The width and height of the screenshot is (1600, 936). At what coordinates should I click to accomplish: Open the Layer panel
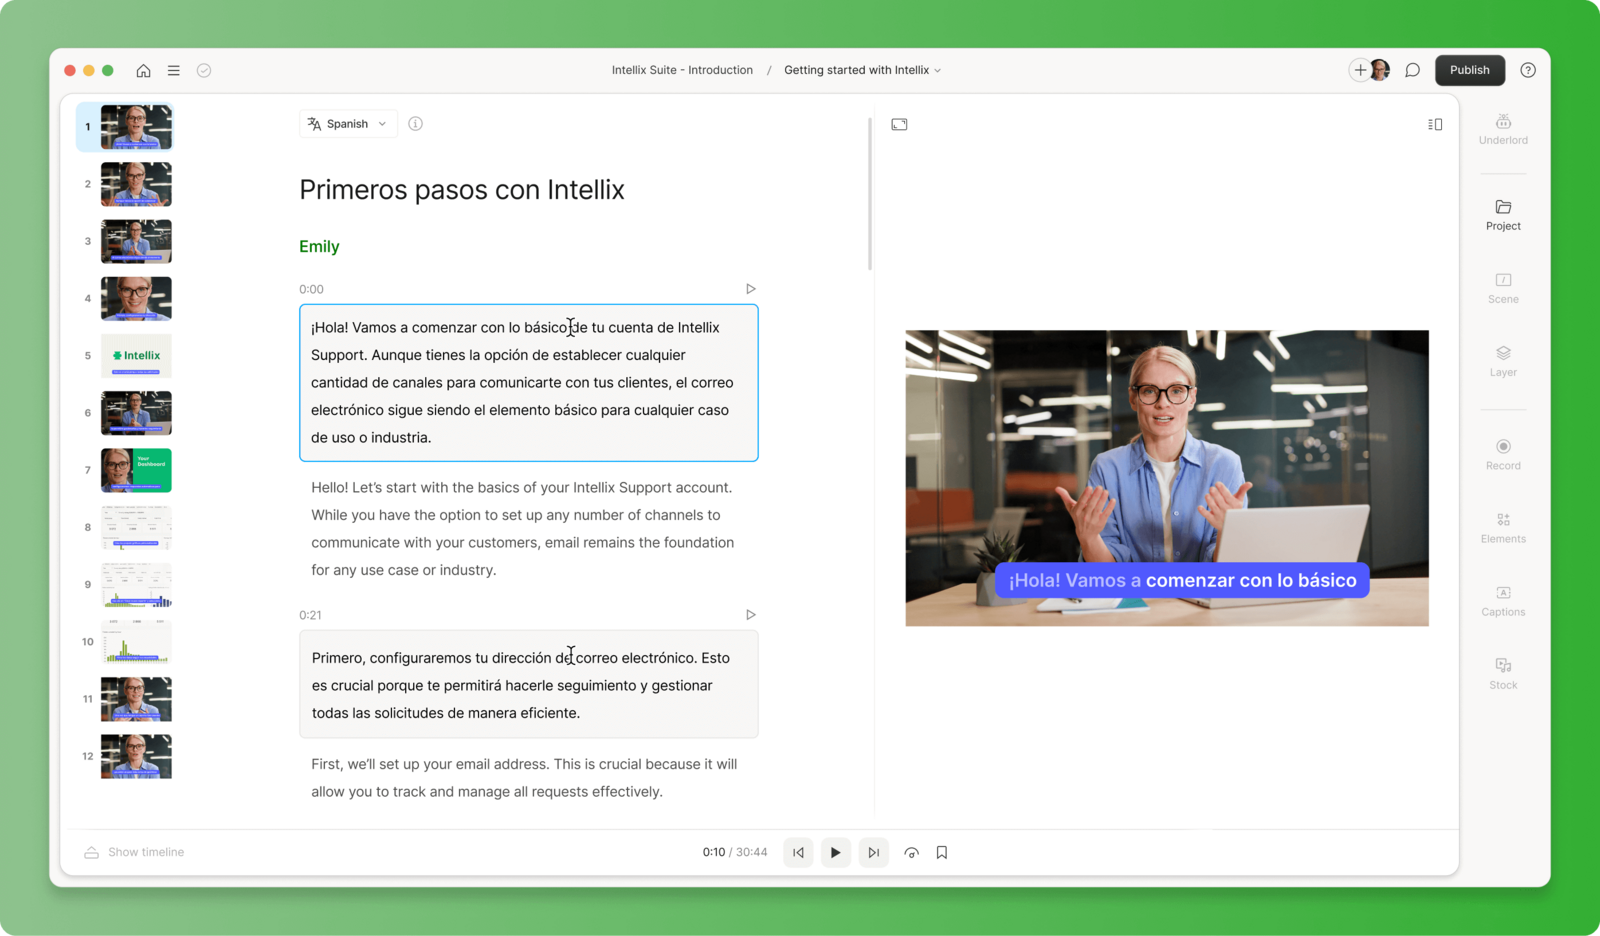[1502, 361]
